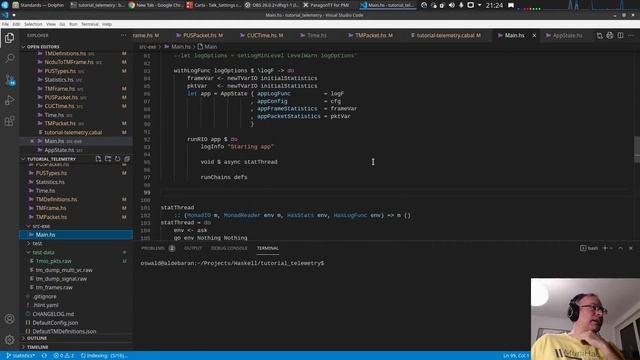The image size is (640, 360).
Task: Focus the terminal prompt line
Action: [232, 263]
